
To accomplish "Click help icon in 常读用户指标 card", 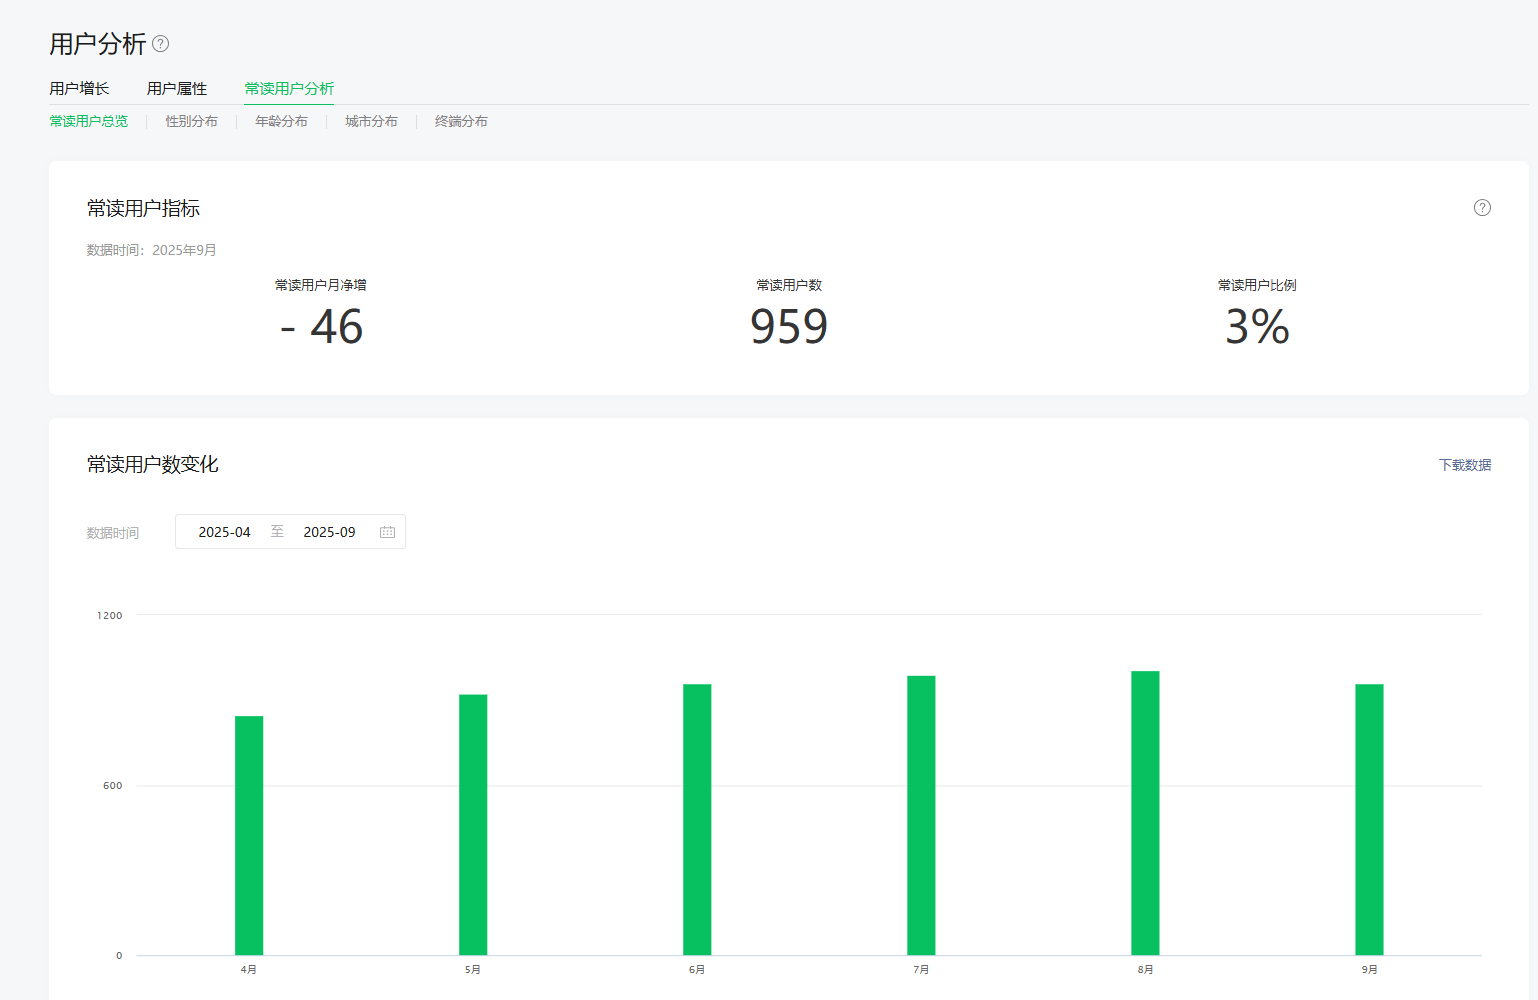I will (x=1482, y=208).
